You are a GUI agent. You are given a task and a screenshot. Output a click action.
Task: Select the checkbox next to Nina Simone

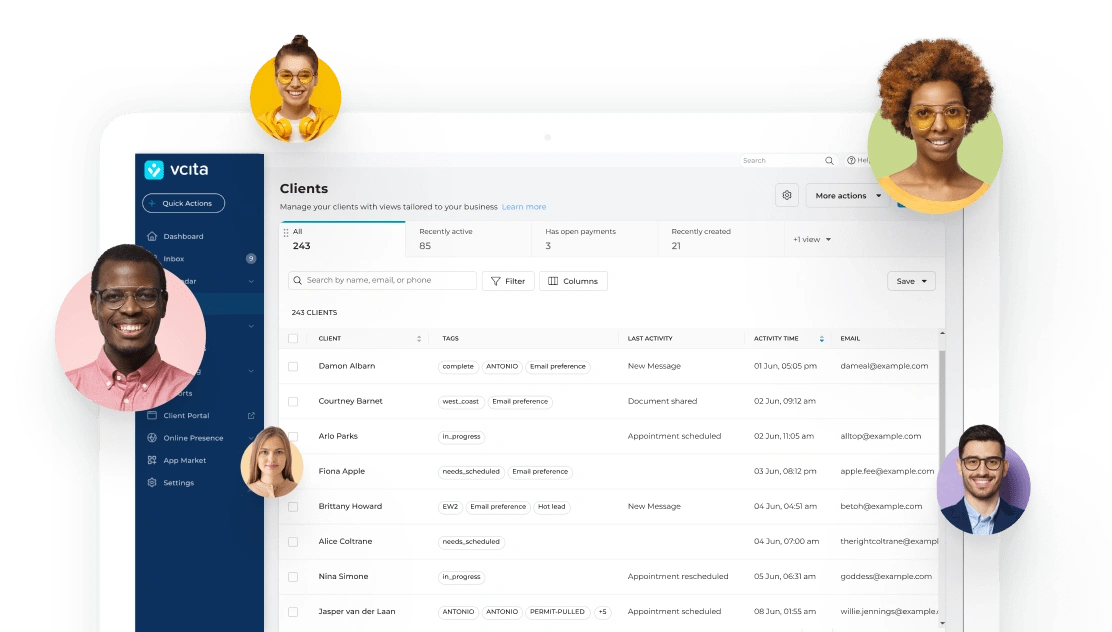[292, 576]
